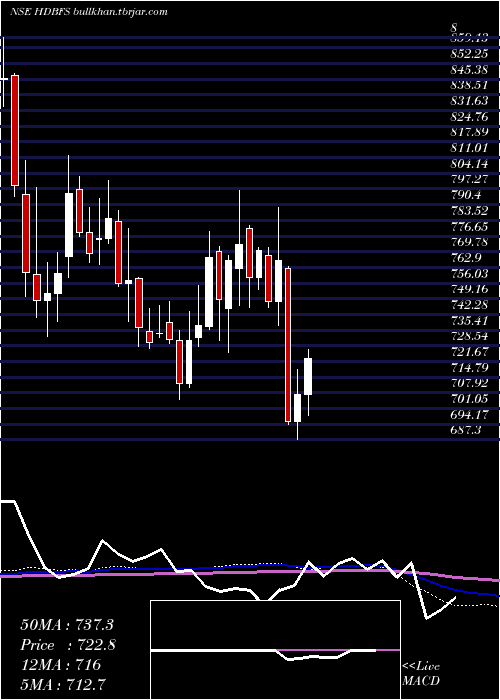Click the 5MA : 712.7 readout

click(63, 684)
